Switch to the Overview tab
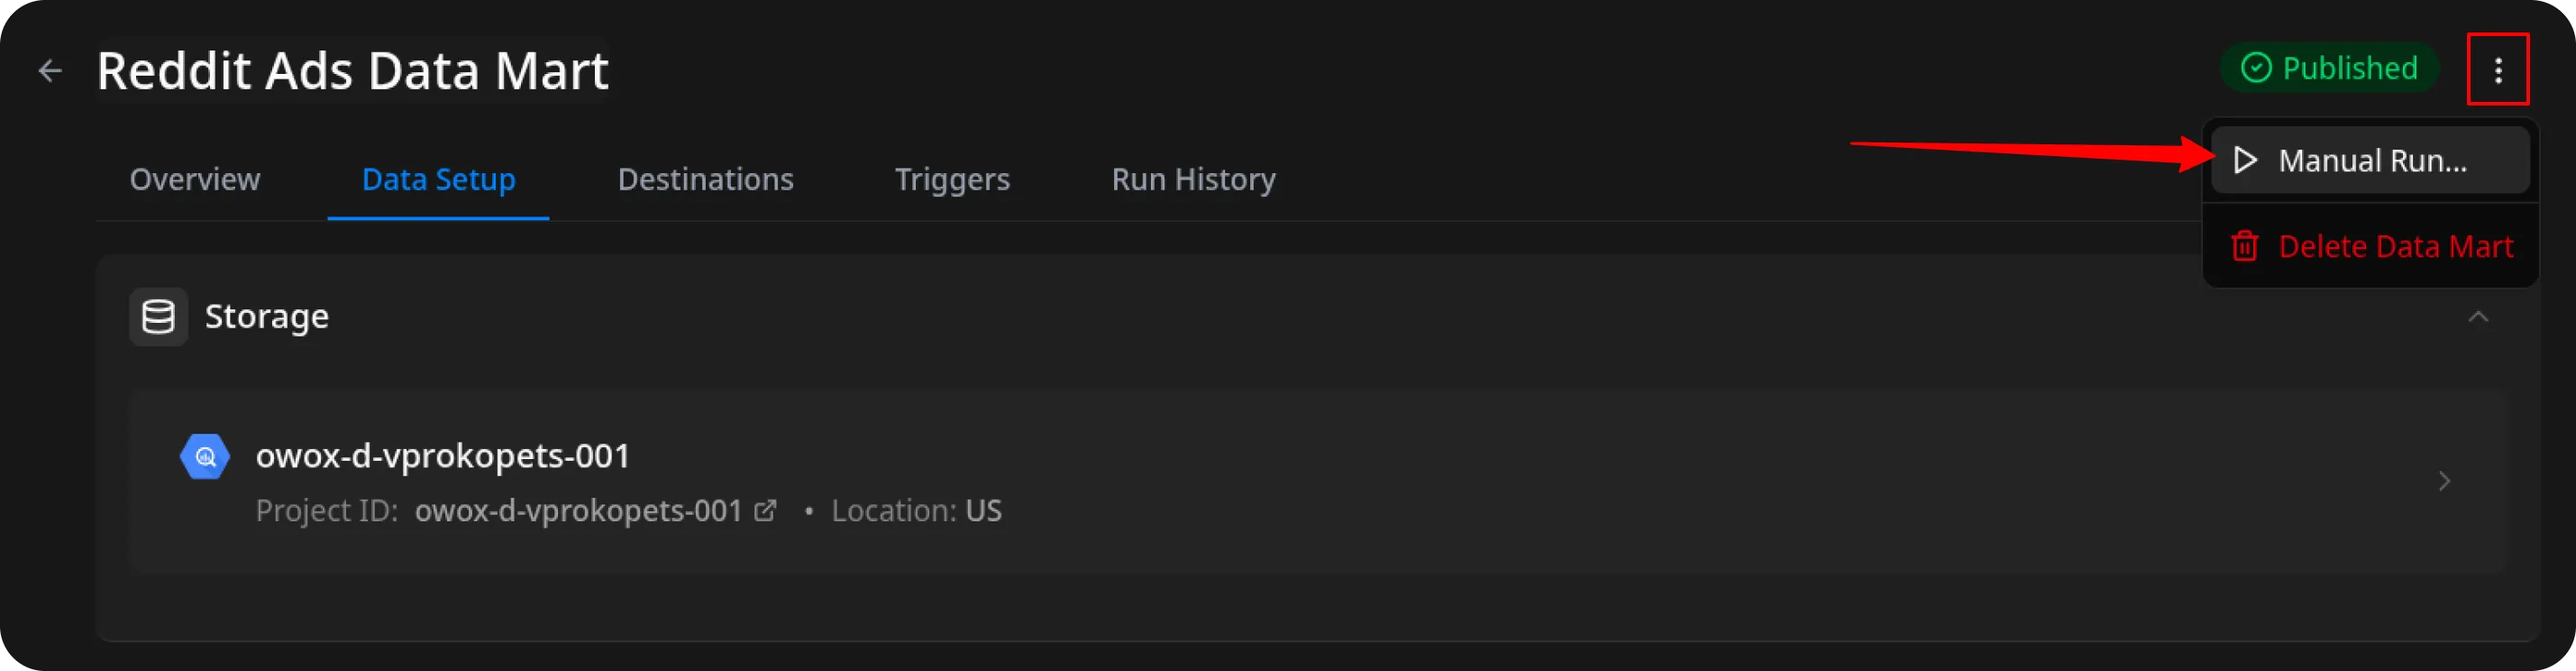This screenshot has height=671, width=2576. click(x=195, y=179)
